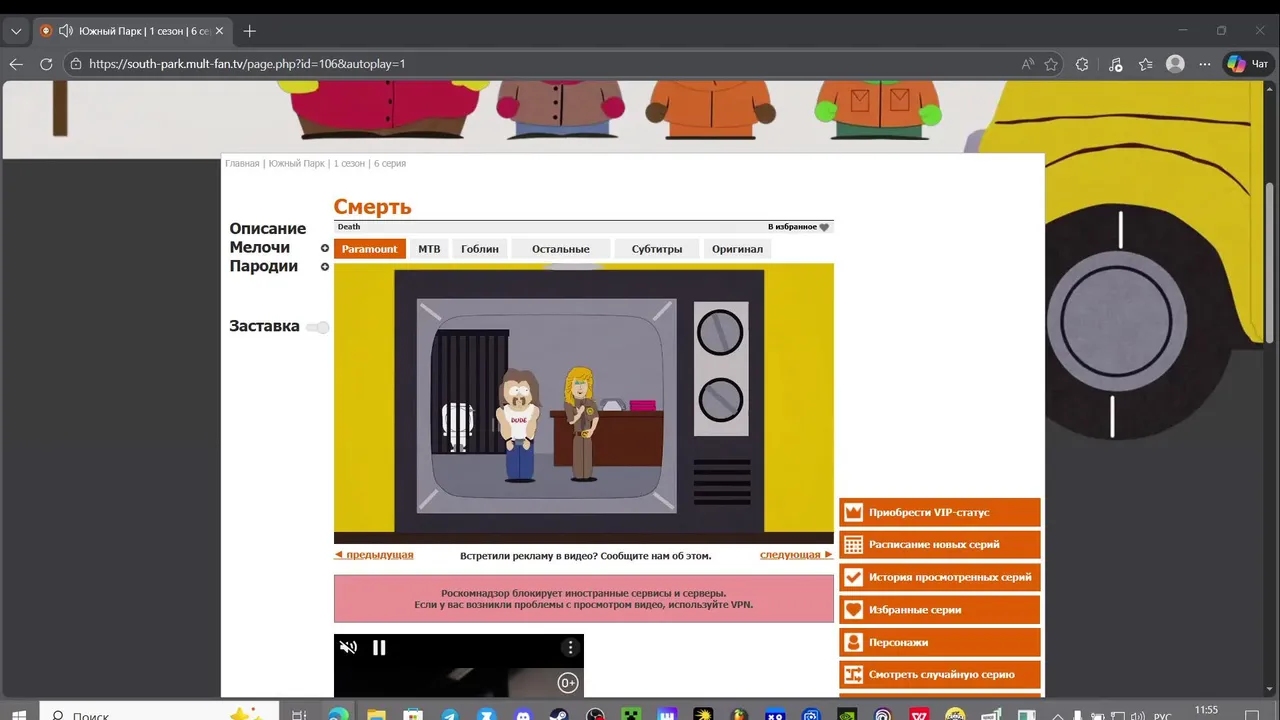Viewport: 1280px width, 720px height.
Task: Open a new tab with the plus button
Action: (x=250, y=31)
